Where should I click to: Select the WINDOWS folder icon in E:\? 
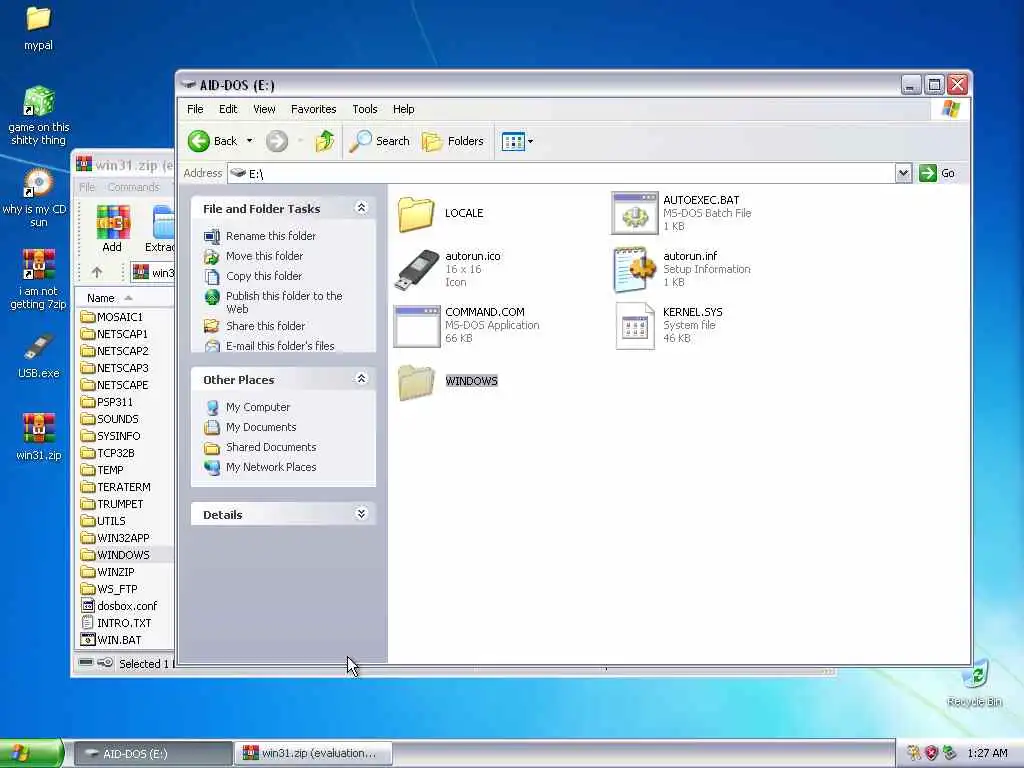coord(416,381)
